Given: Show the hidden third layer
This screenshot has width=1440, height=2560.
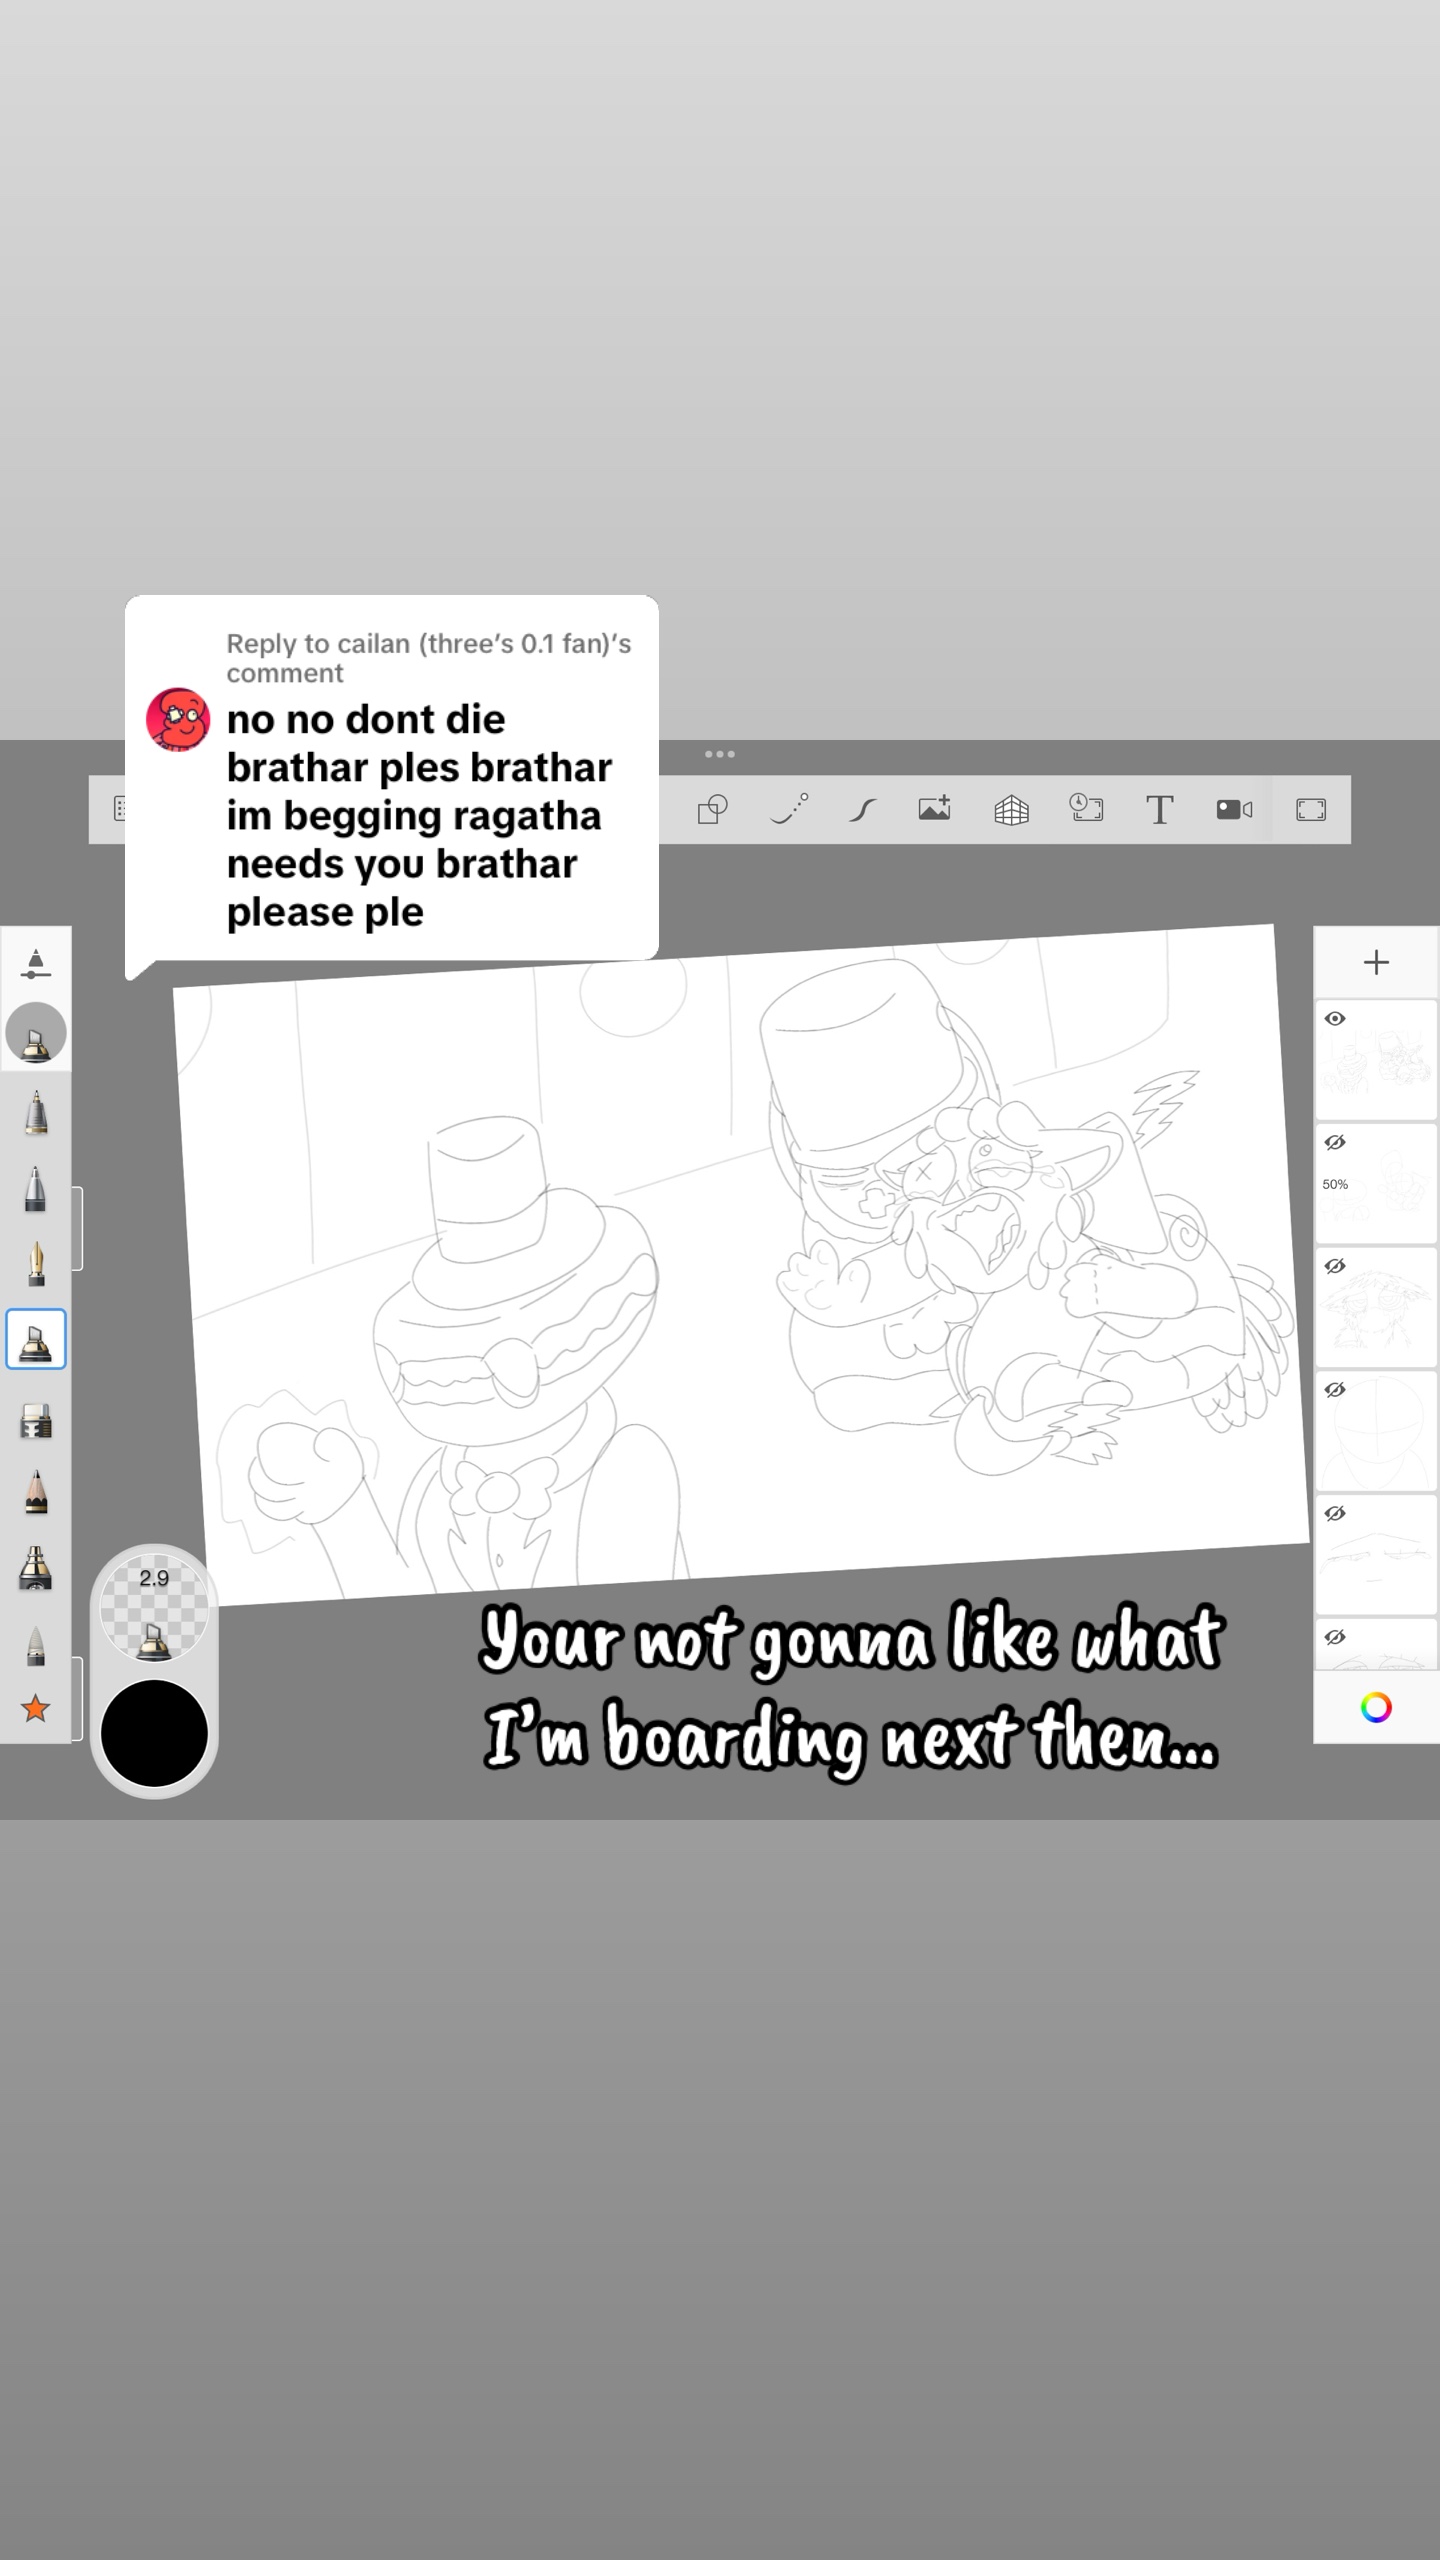Looking at the screenshot, I should click(1335, 1266).
